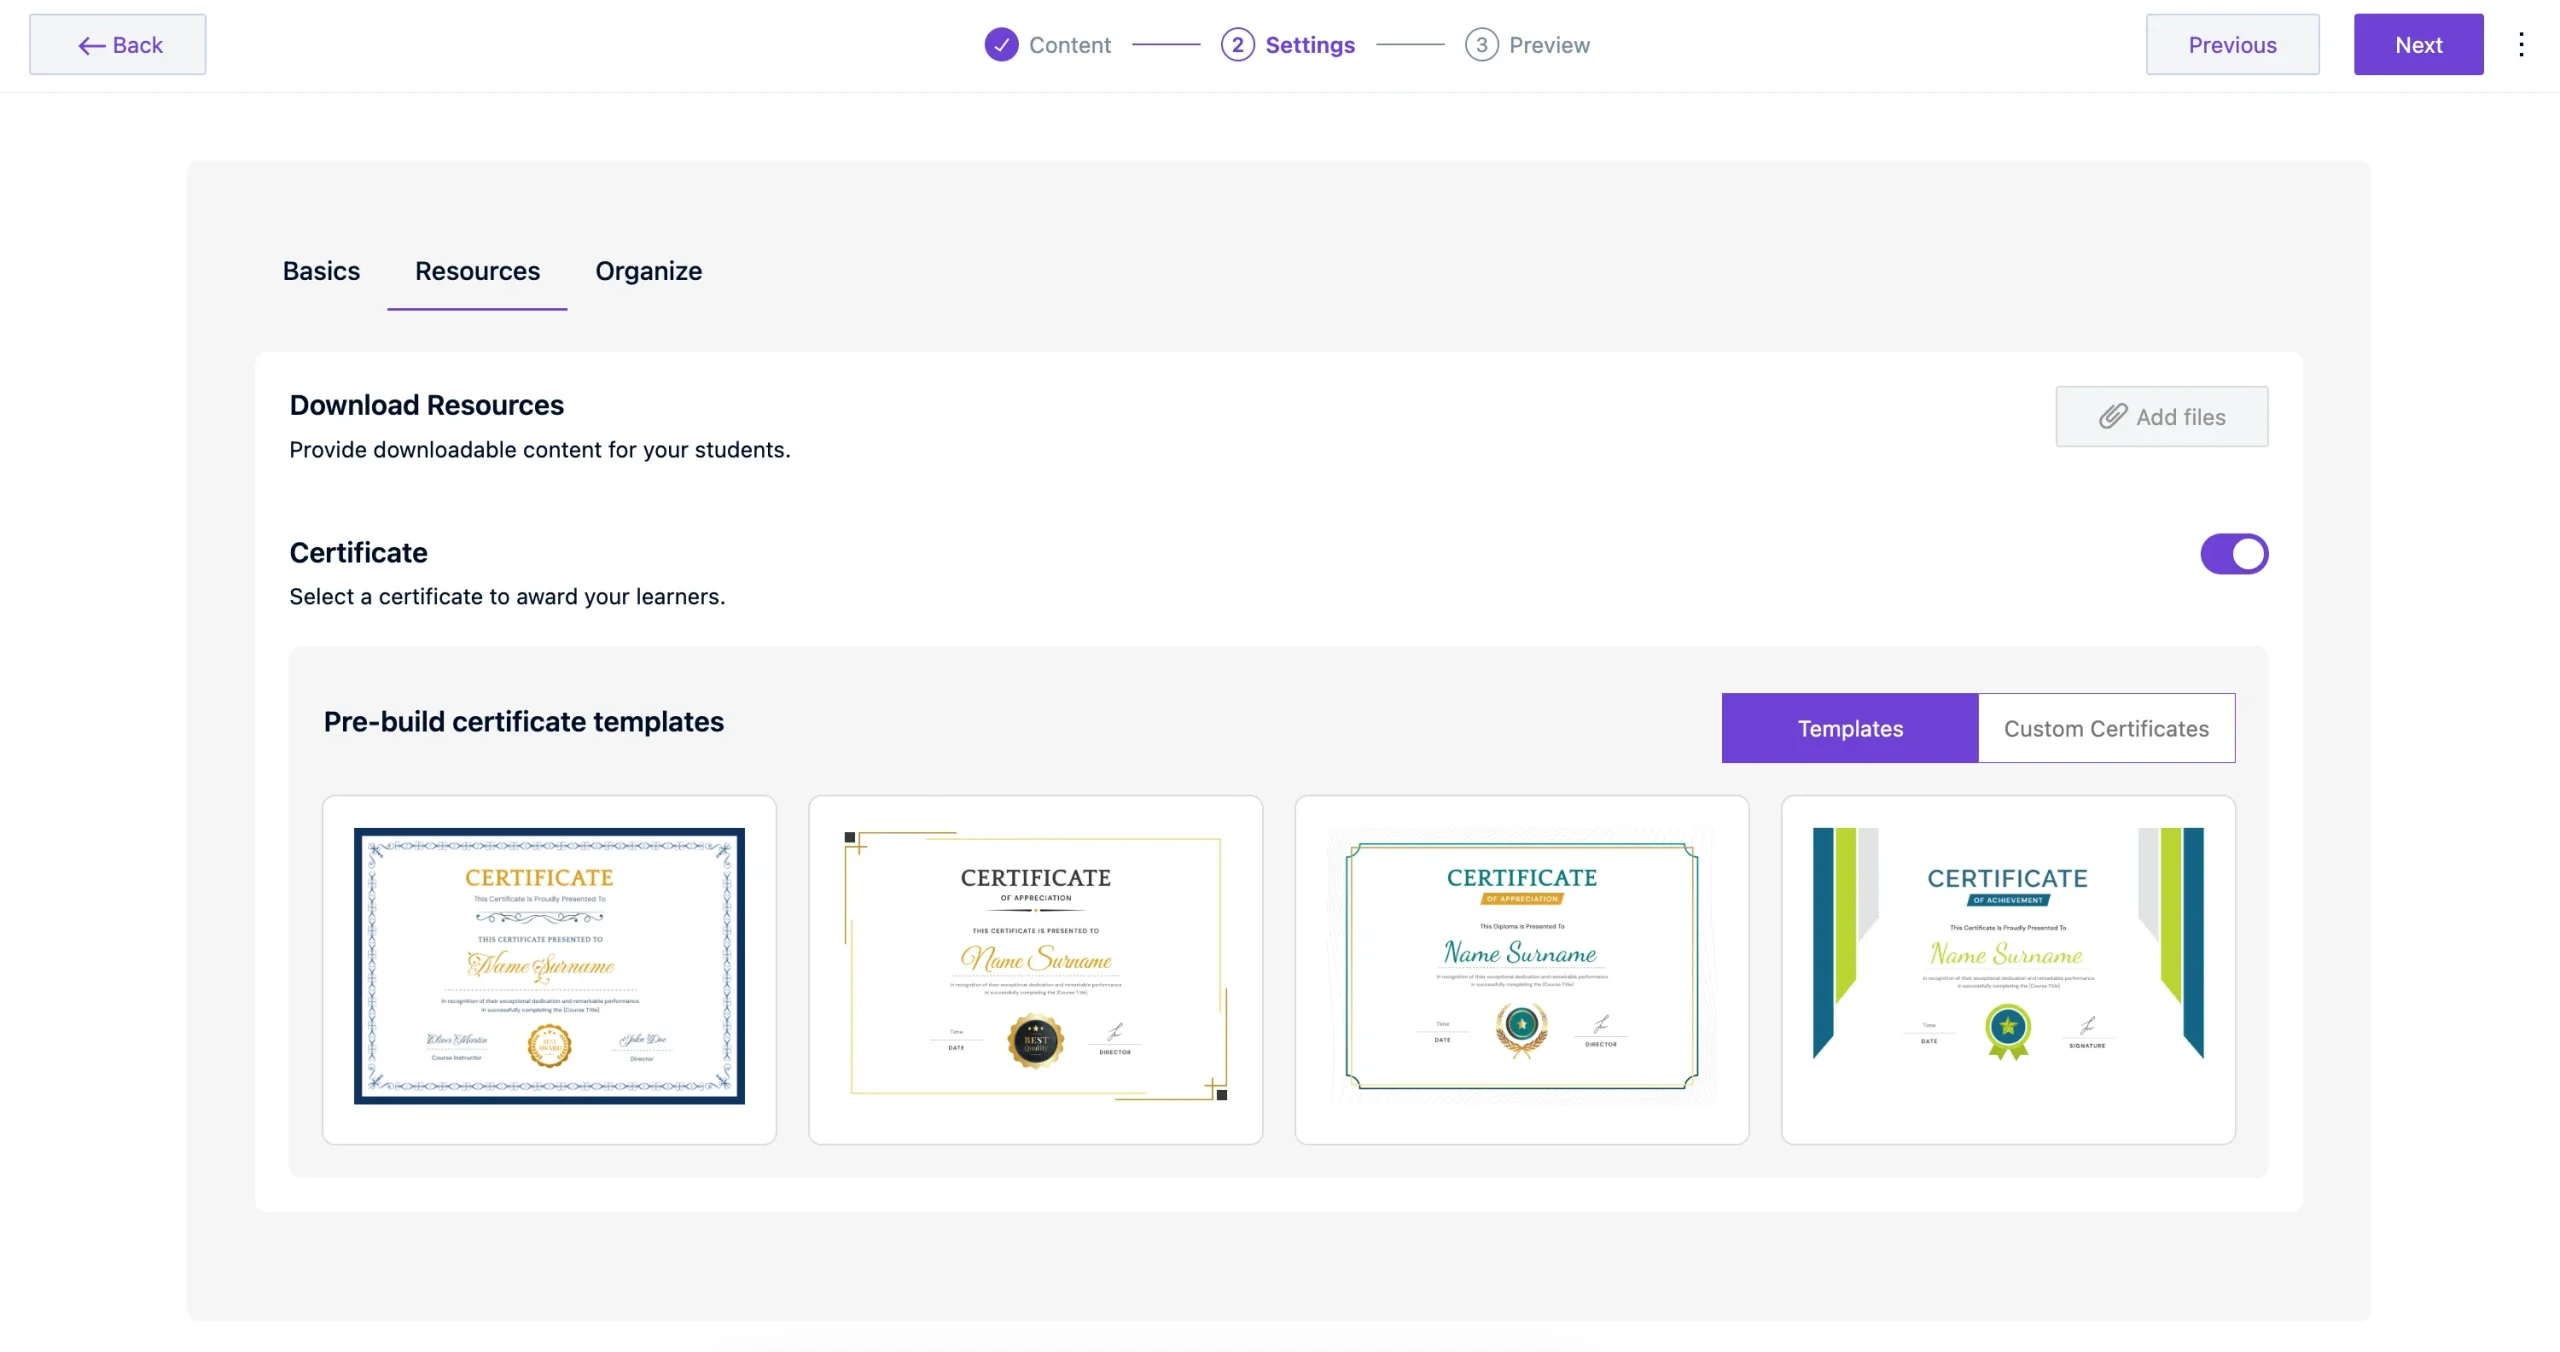Select the Templates view
The width and height of the screenshot is (2560, 1352).
tap(1849, 728)
